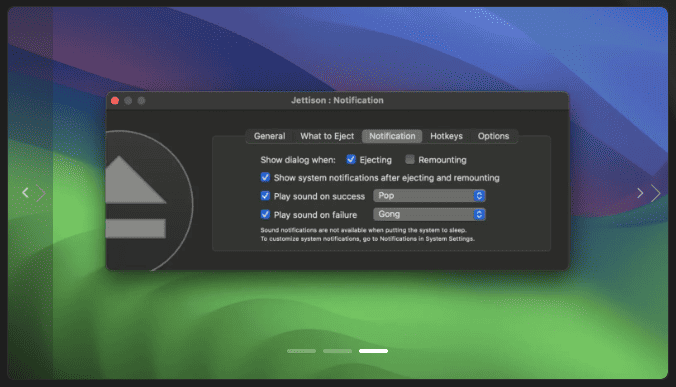Image resolution: width=676 pixels, height=387 pixels.
Task: Open the Gong failure sound dropdown
Action: pyautogui.click(x=429, y=214)
